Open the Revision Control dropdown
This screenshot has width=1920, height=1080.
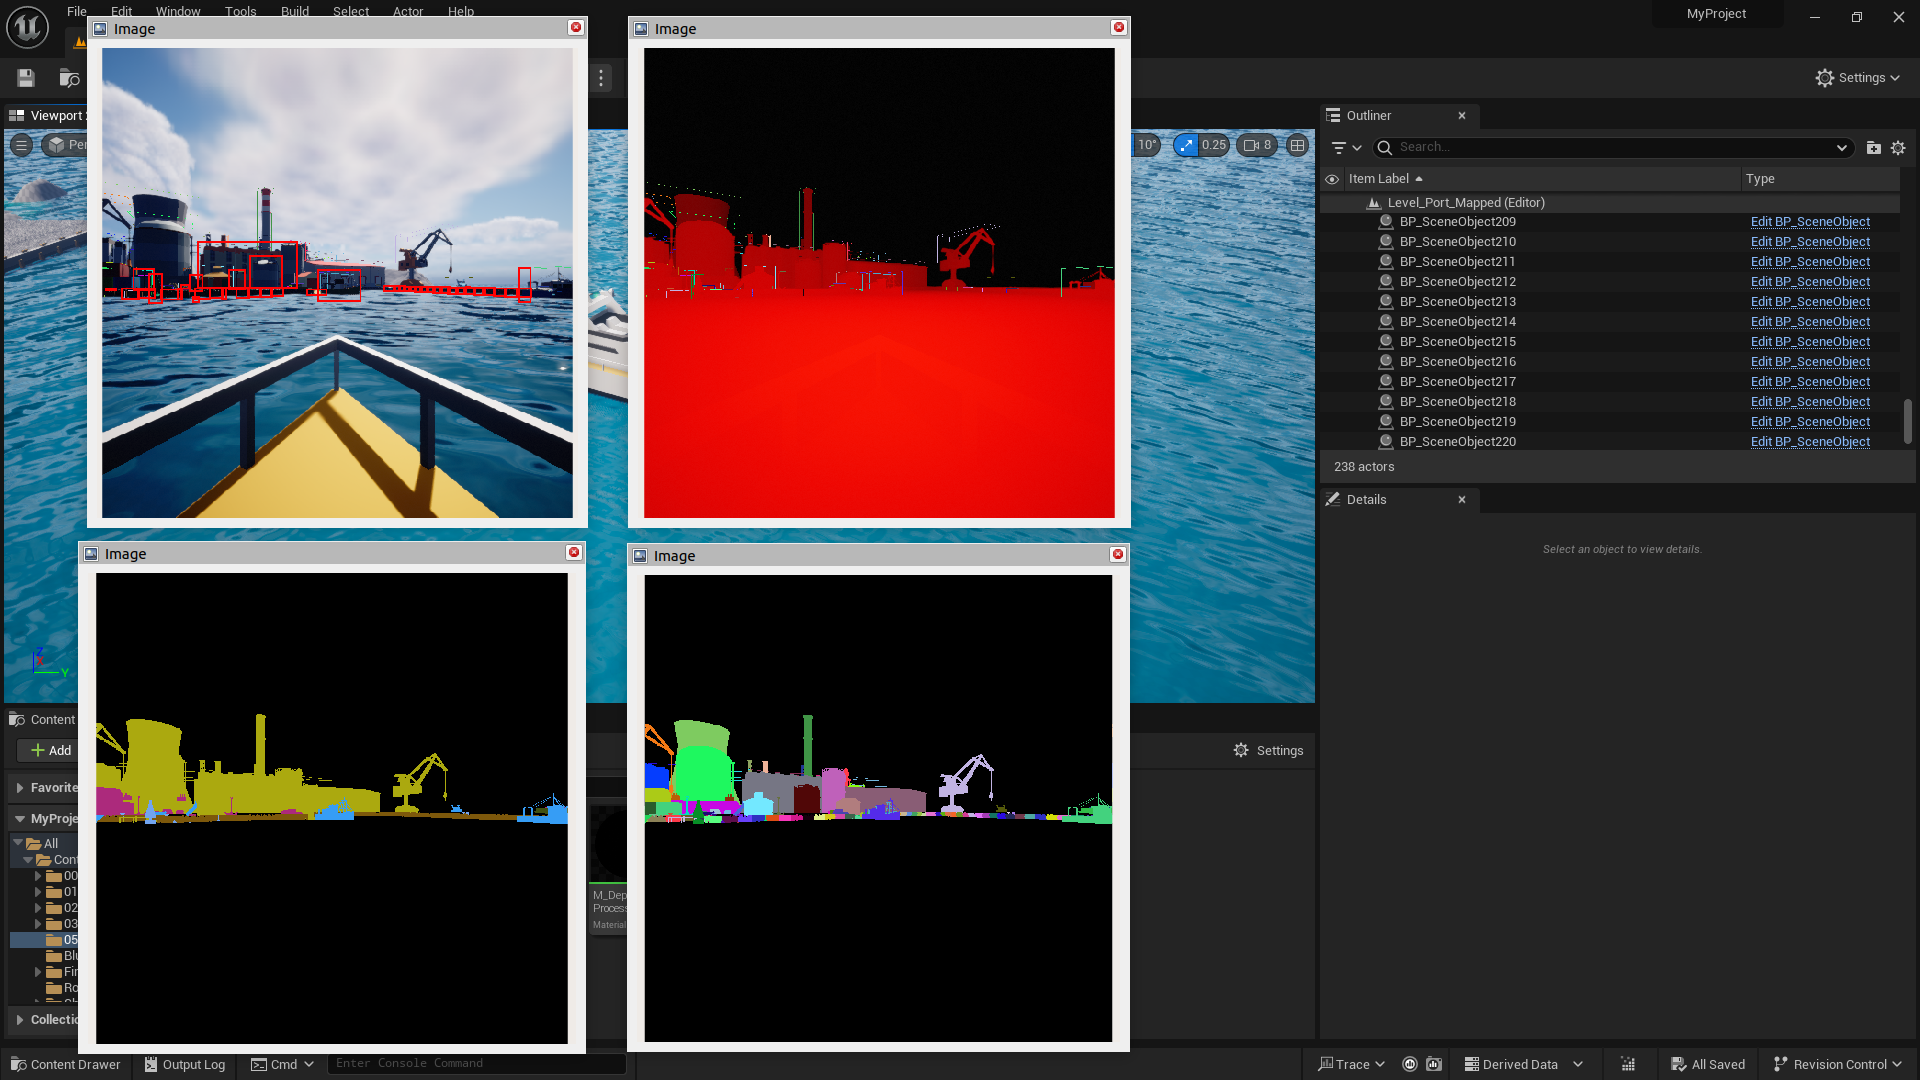pyautogui.click(x=1838, y=1064)
